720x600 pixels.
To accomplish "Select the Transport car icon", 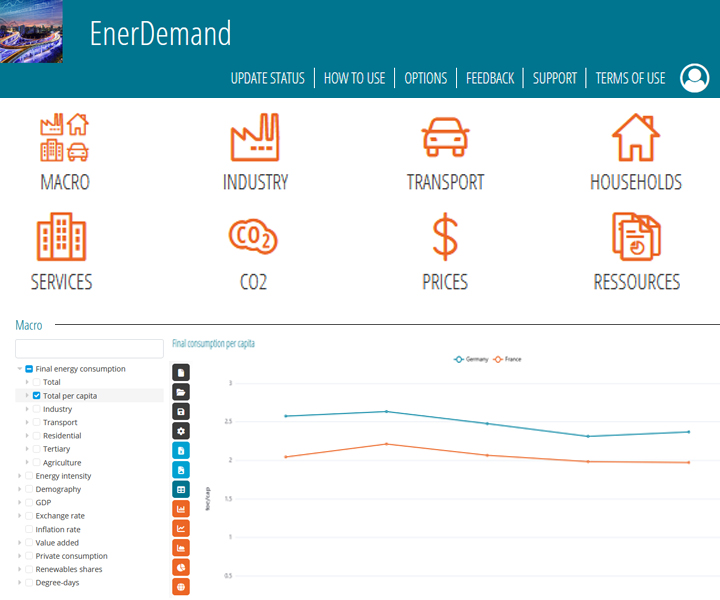I will (x=445, y=138).
